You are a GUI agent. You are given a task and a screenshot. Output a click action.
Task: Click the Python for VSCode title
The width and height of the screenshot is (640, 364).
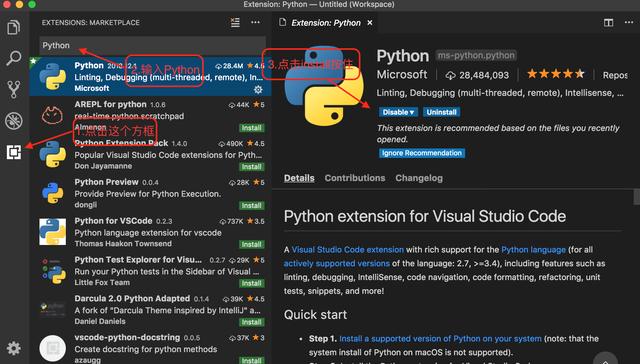click(x=113, y=221)
